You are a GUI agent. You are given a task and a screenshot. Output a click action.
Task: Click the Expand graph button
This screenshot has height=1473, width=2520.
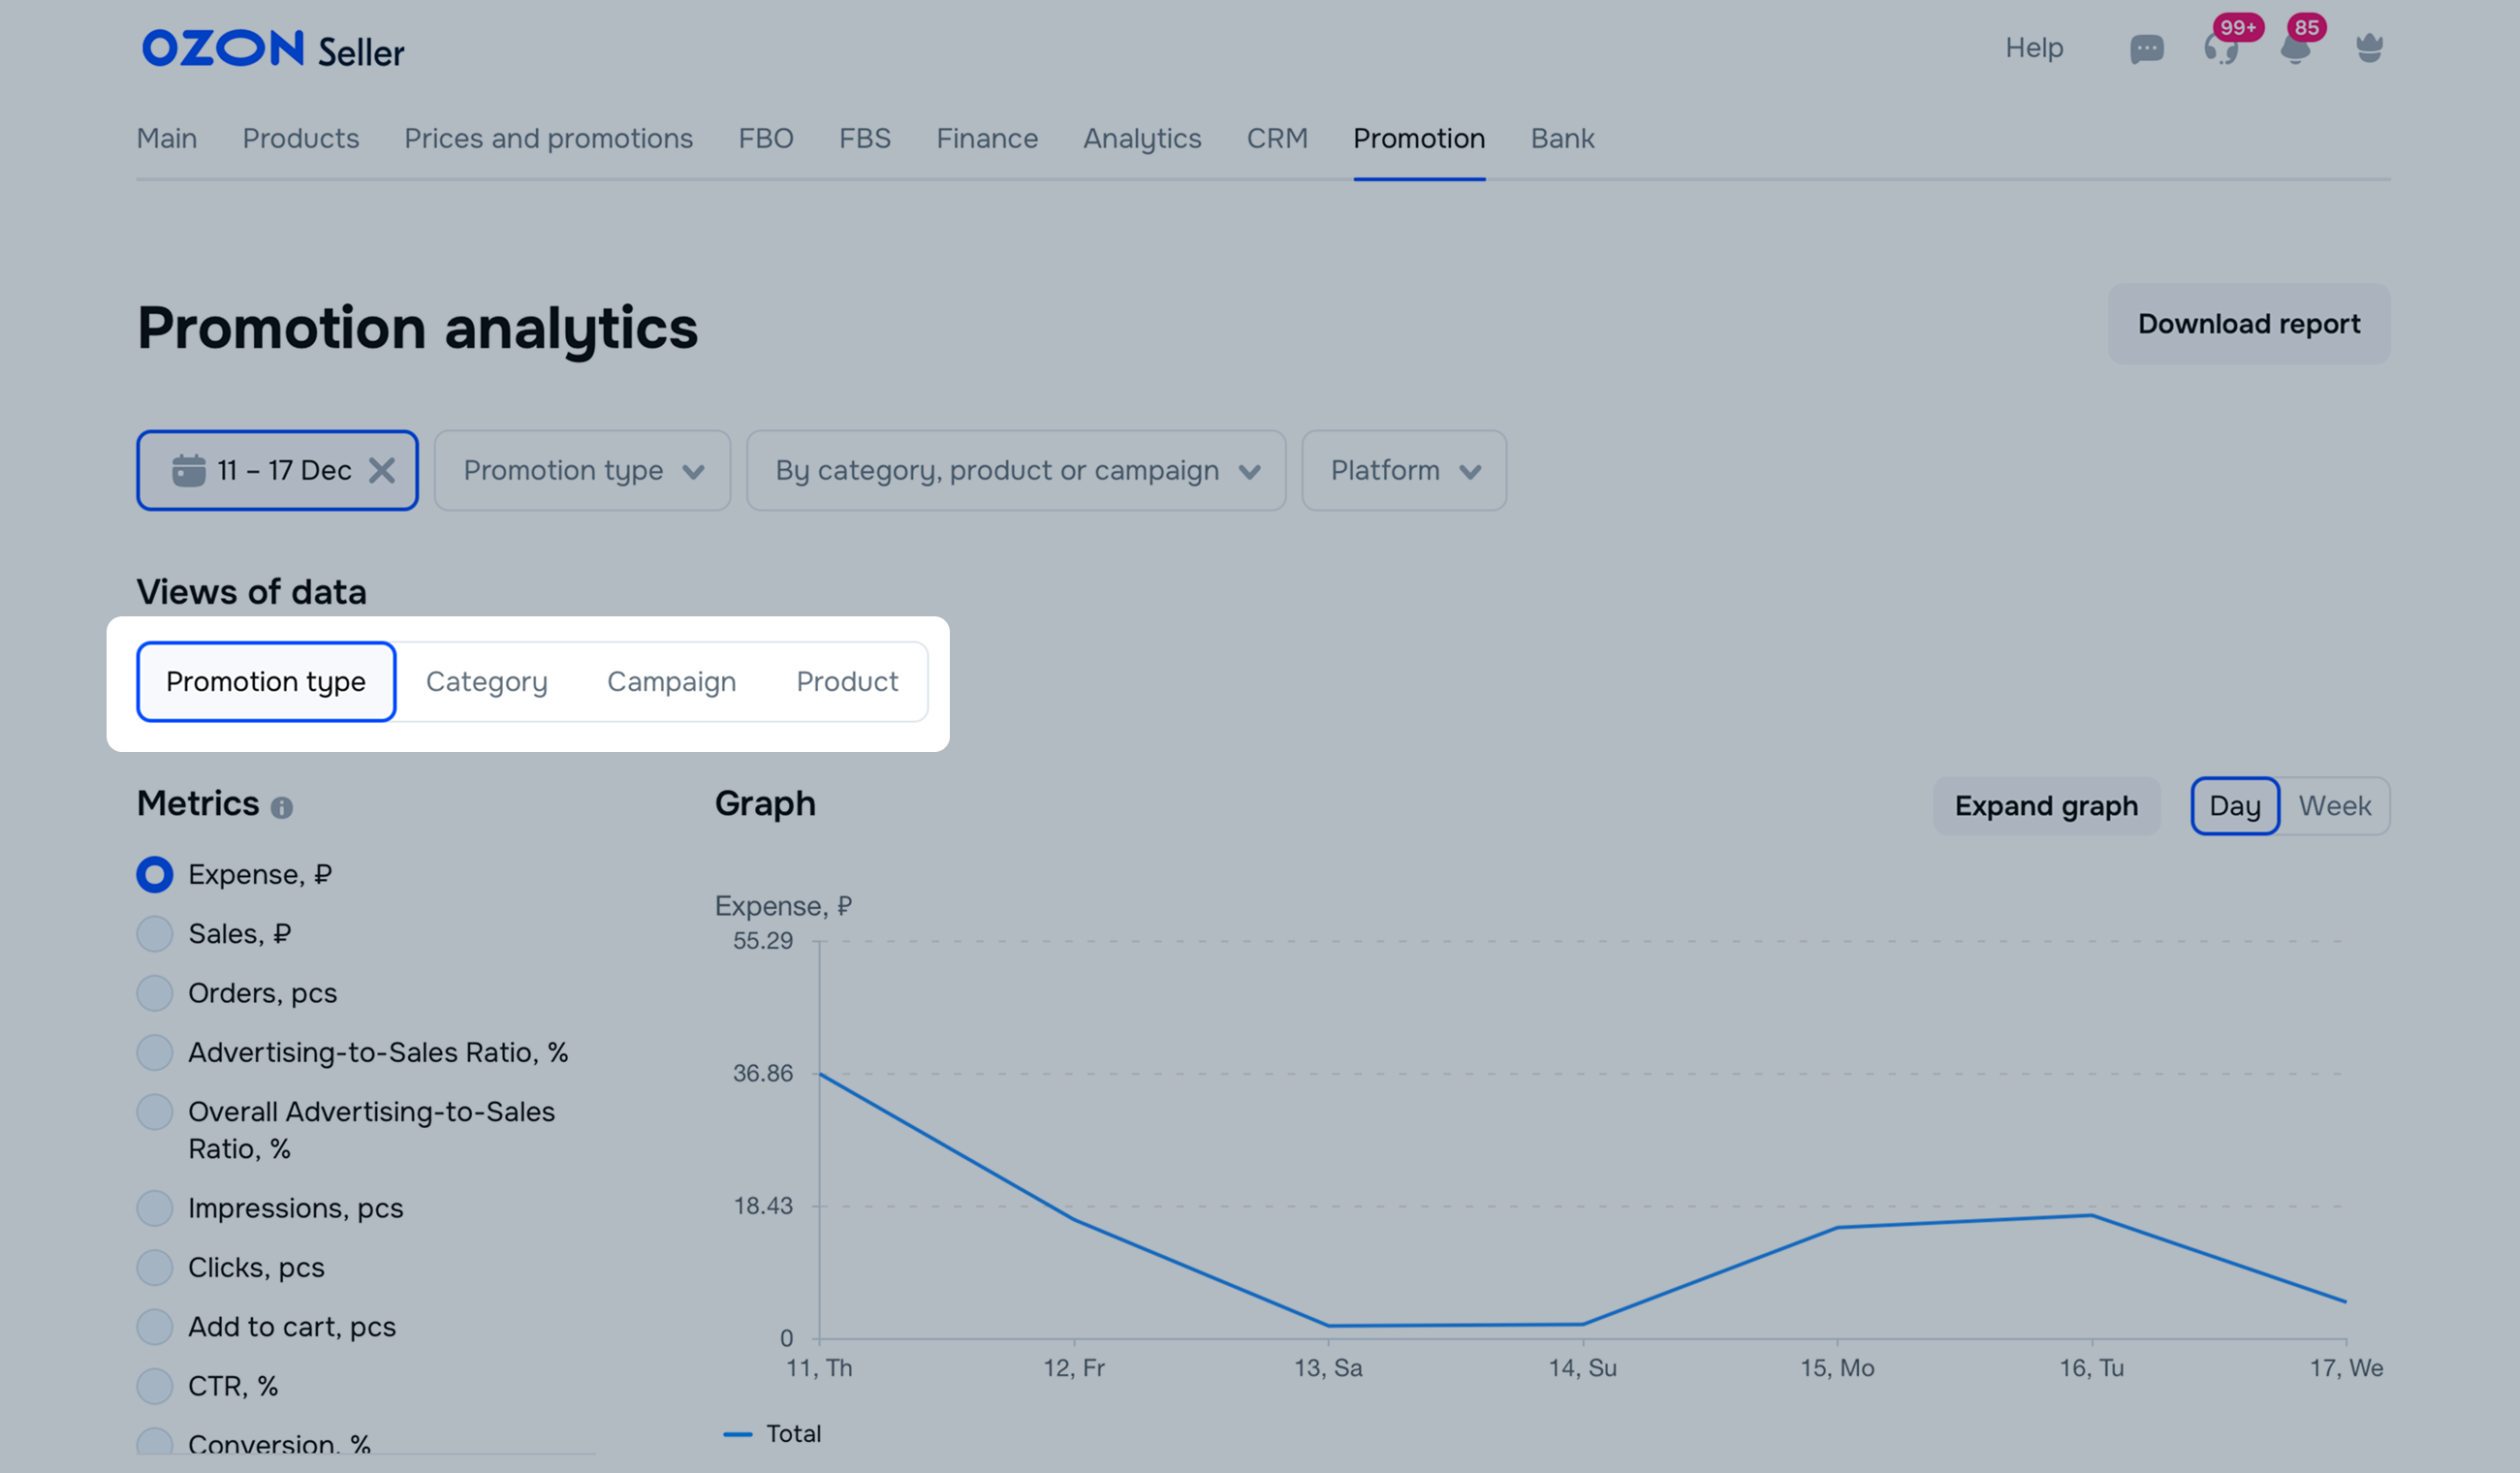pos(2045,806)
